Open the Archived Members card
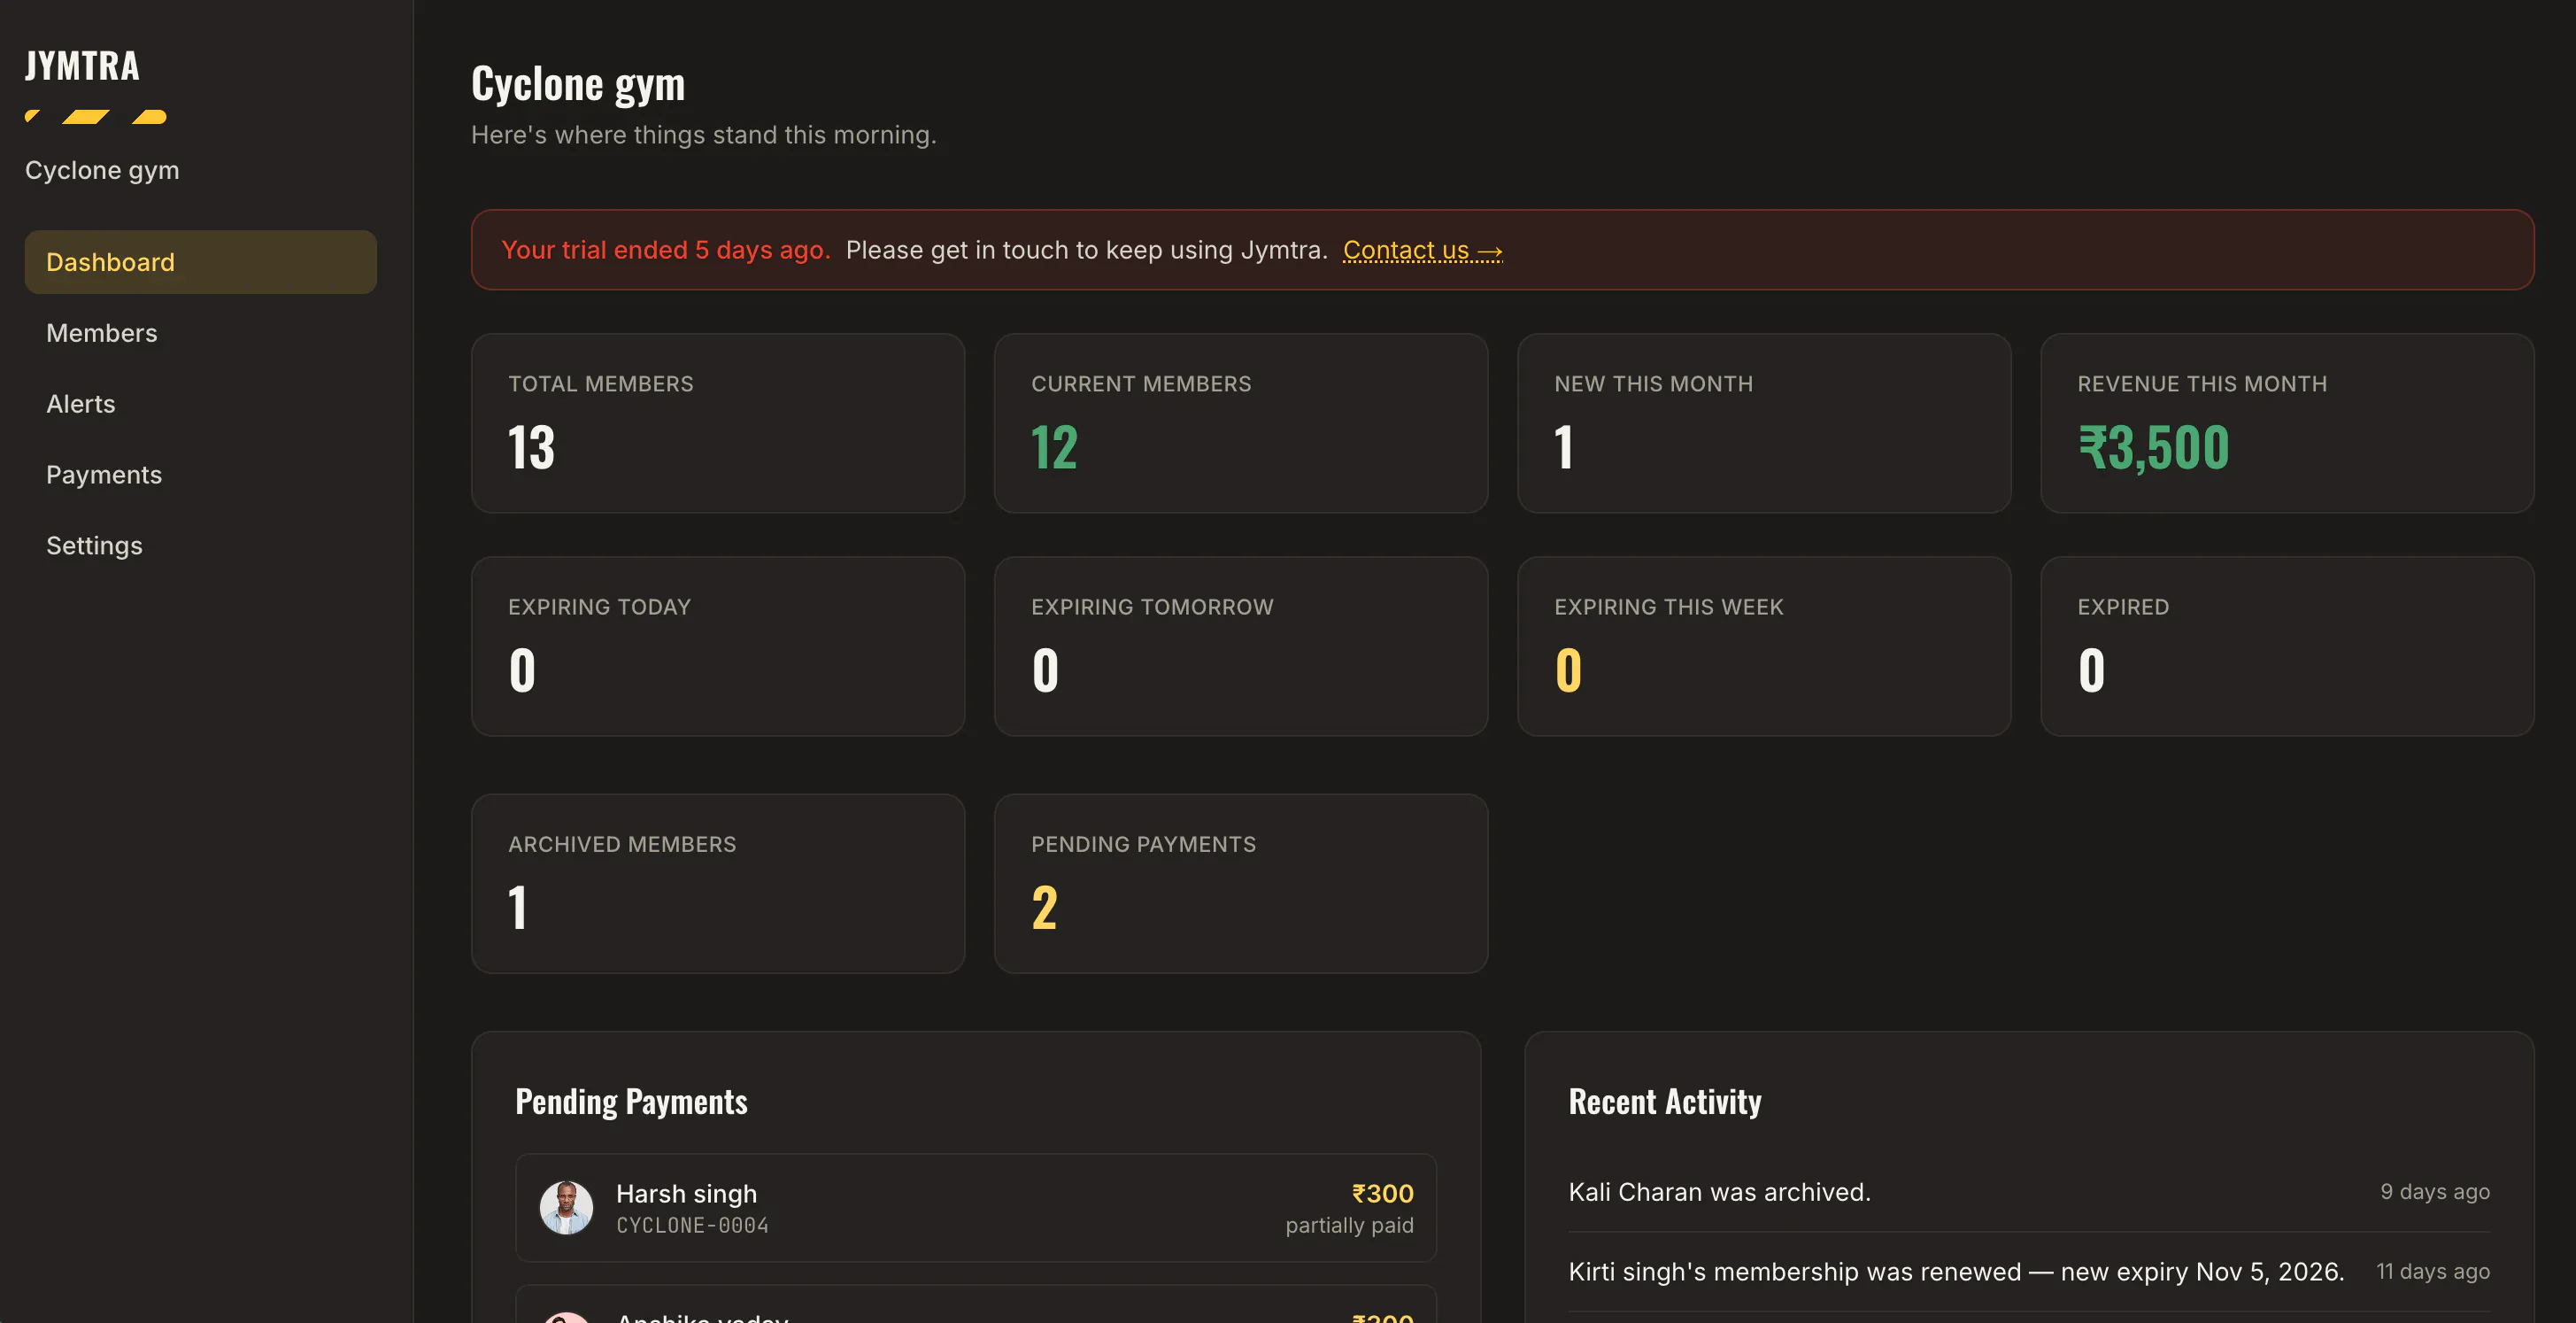The height and width of the screenshot is (1323, 2576). (718, 884)
